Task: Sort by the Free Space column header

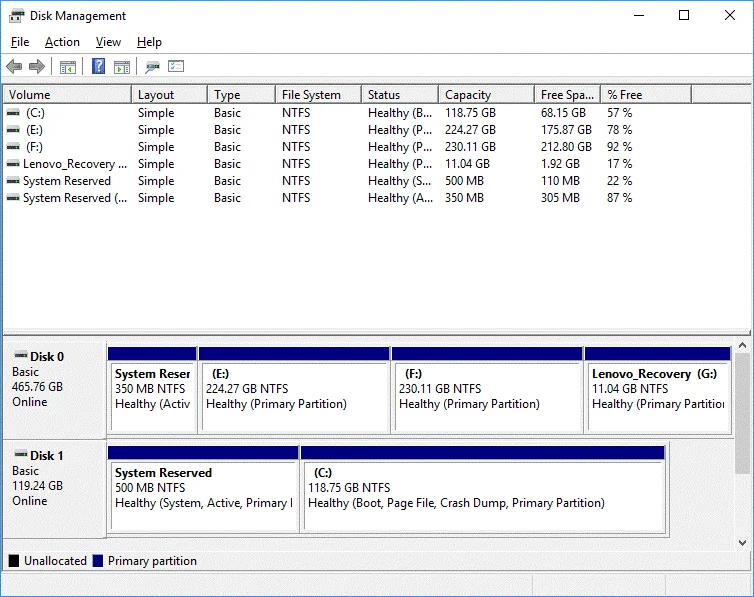Action: coord(568,95)
